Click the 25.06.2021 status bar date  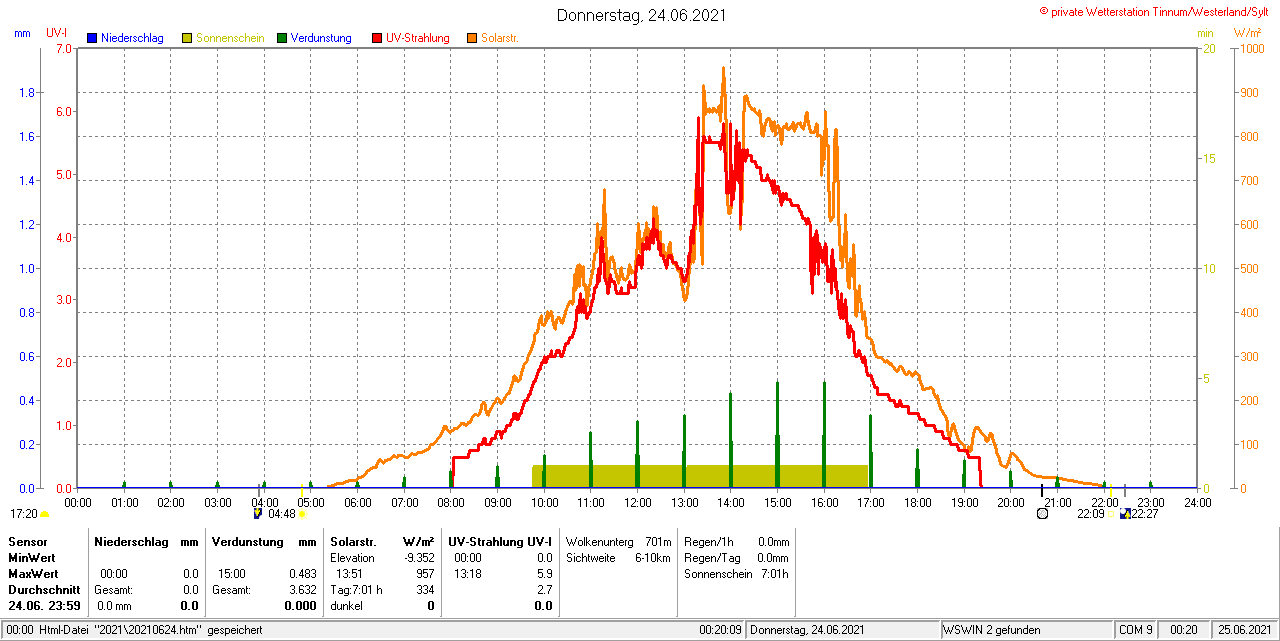(x=1243, y=630)
